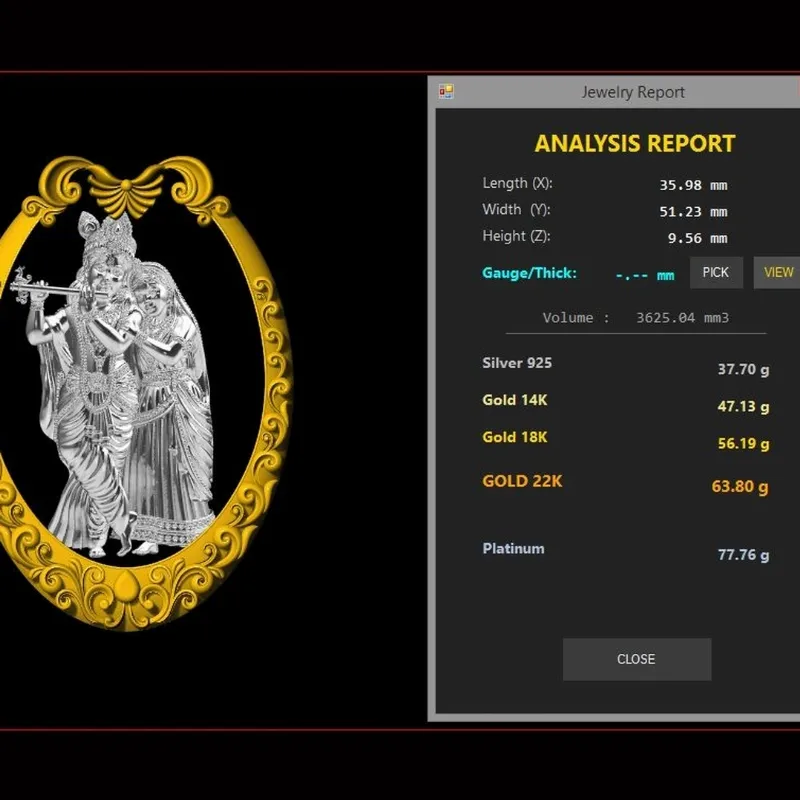Select the GOLD 22K label
Image resolution: width=800 pixels, height=800 pixels.
(x=522, y=481)
